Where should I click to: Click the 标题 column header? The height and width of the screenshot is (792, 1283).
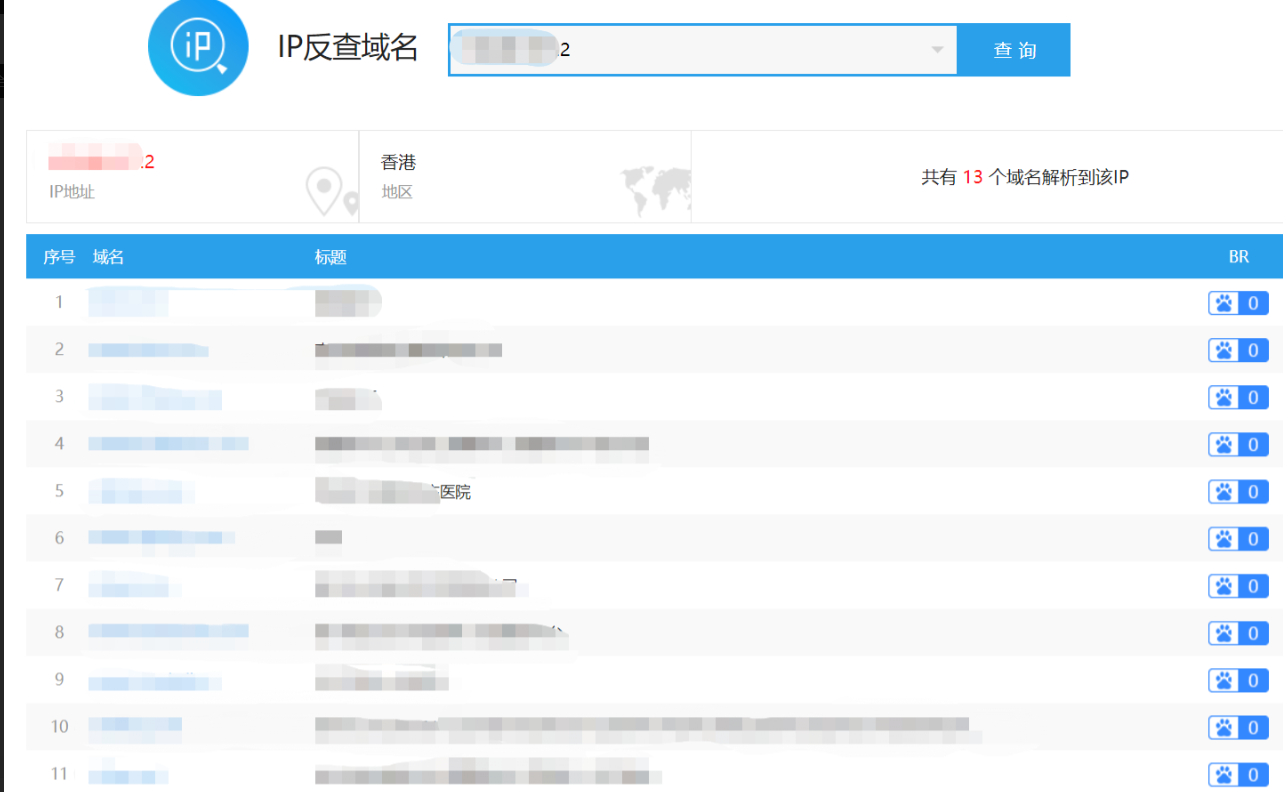tap(331, 257)
